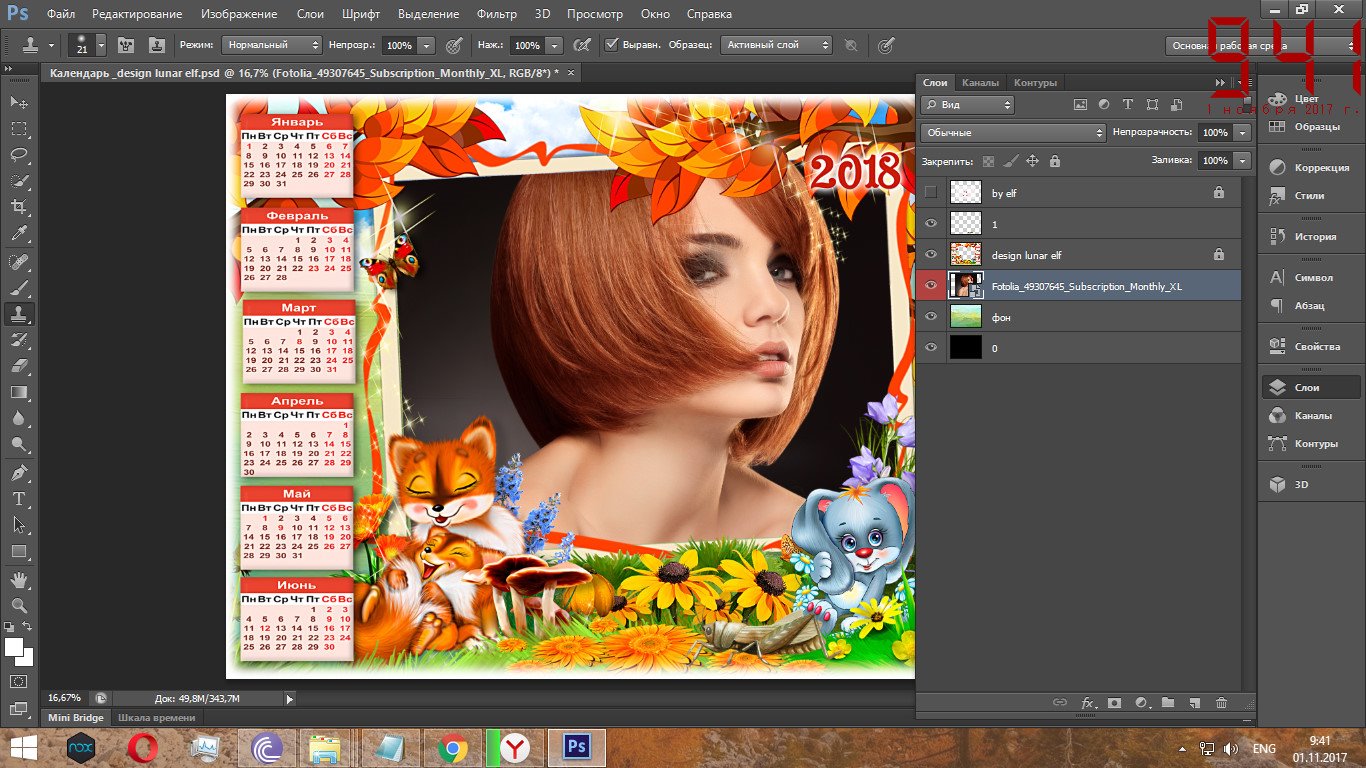1366x768 pixels.
Task: Hide the Fotolia_49307645 layer
Action: click(932, 286)
